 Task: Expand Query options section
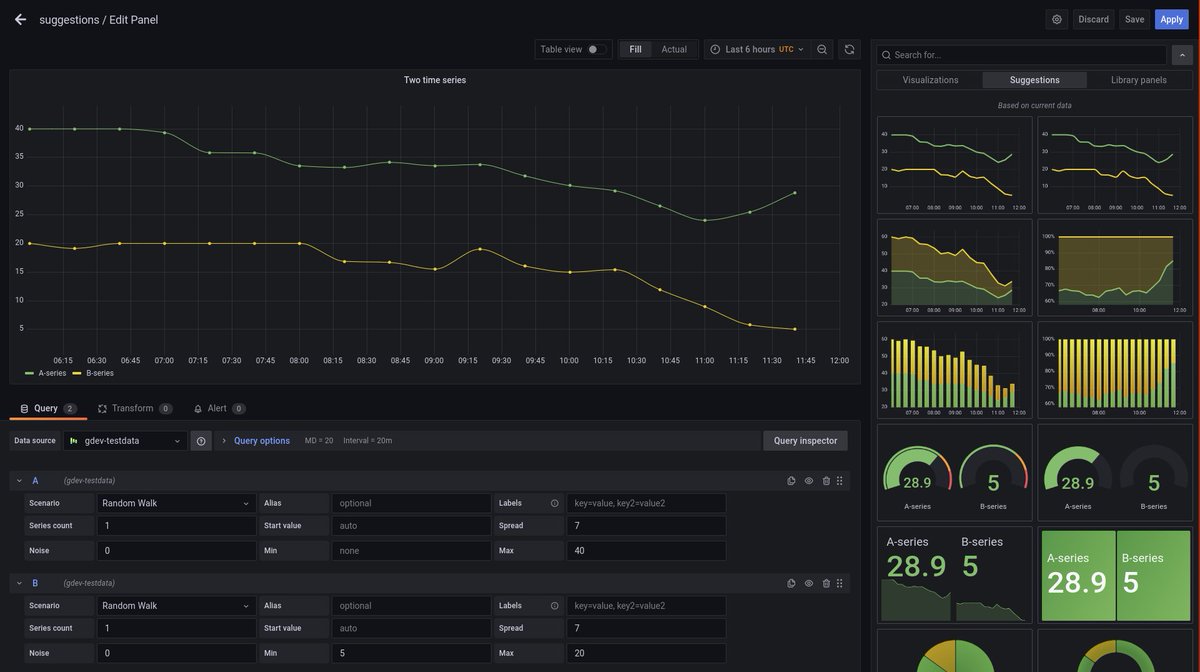tap(262, 441)
